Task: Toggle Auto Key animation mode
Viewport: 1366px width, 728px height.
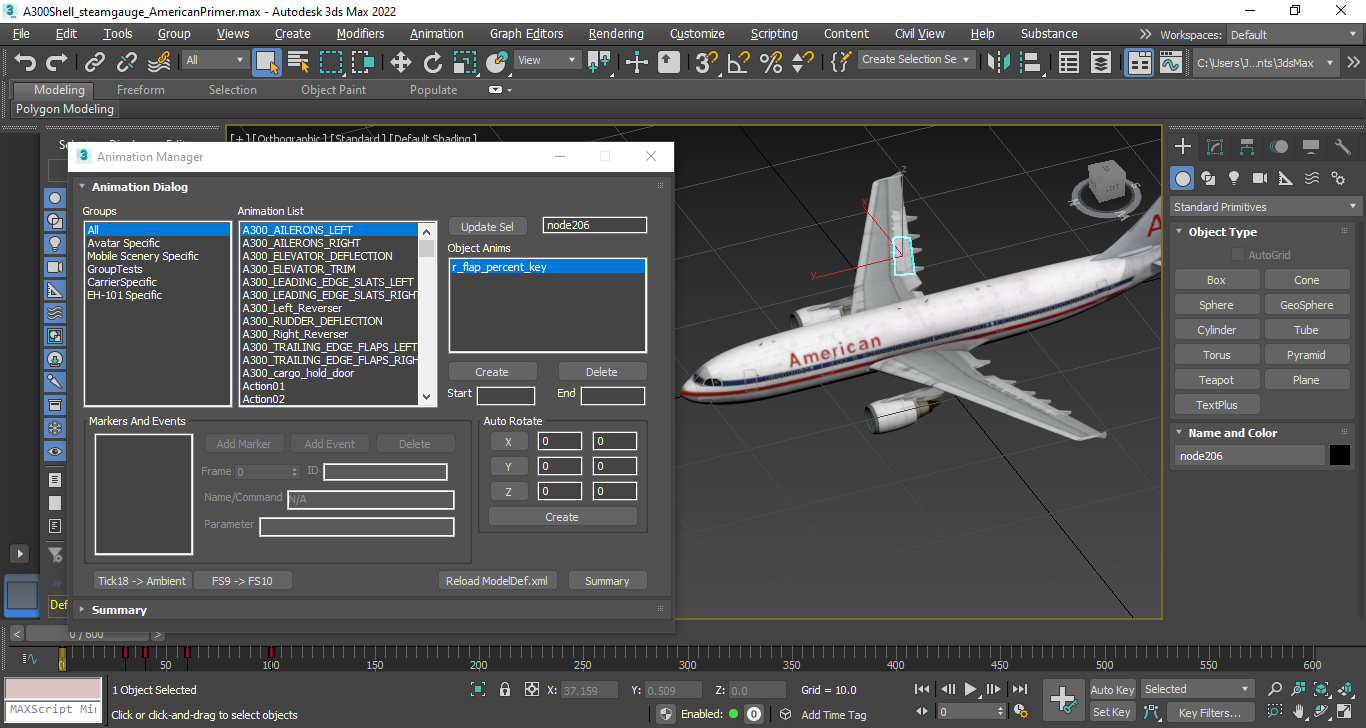Action: pos(1112,690)
